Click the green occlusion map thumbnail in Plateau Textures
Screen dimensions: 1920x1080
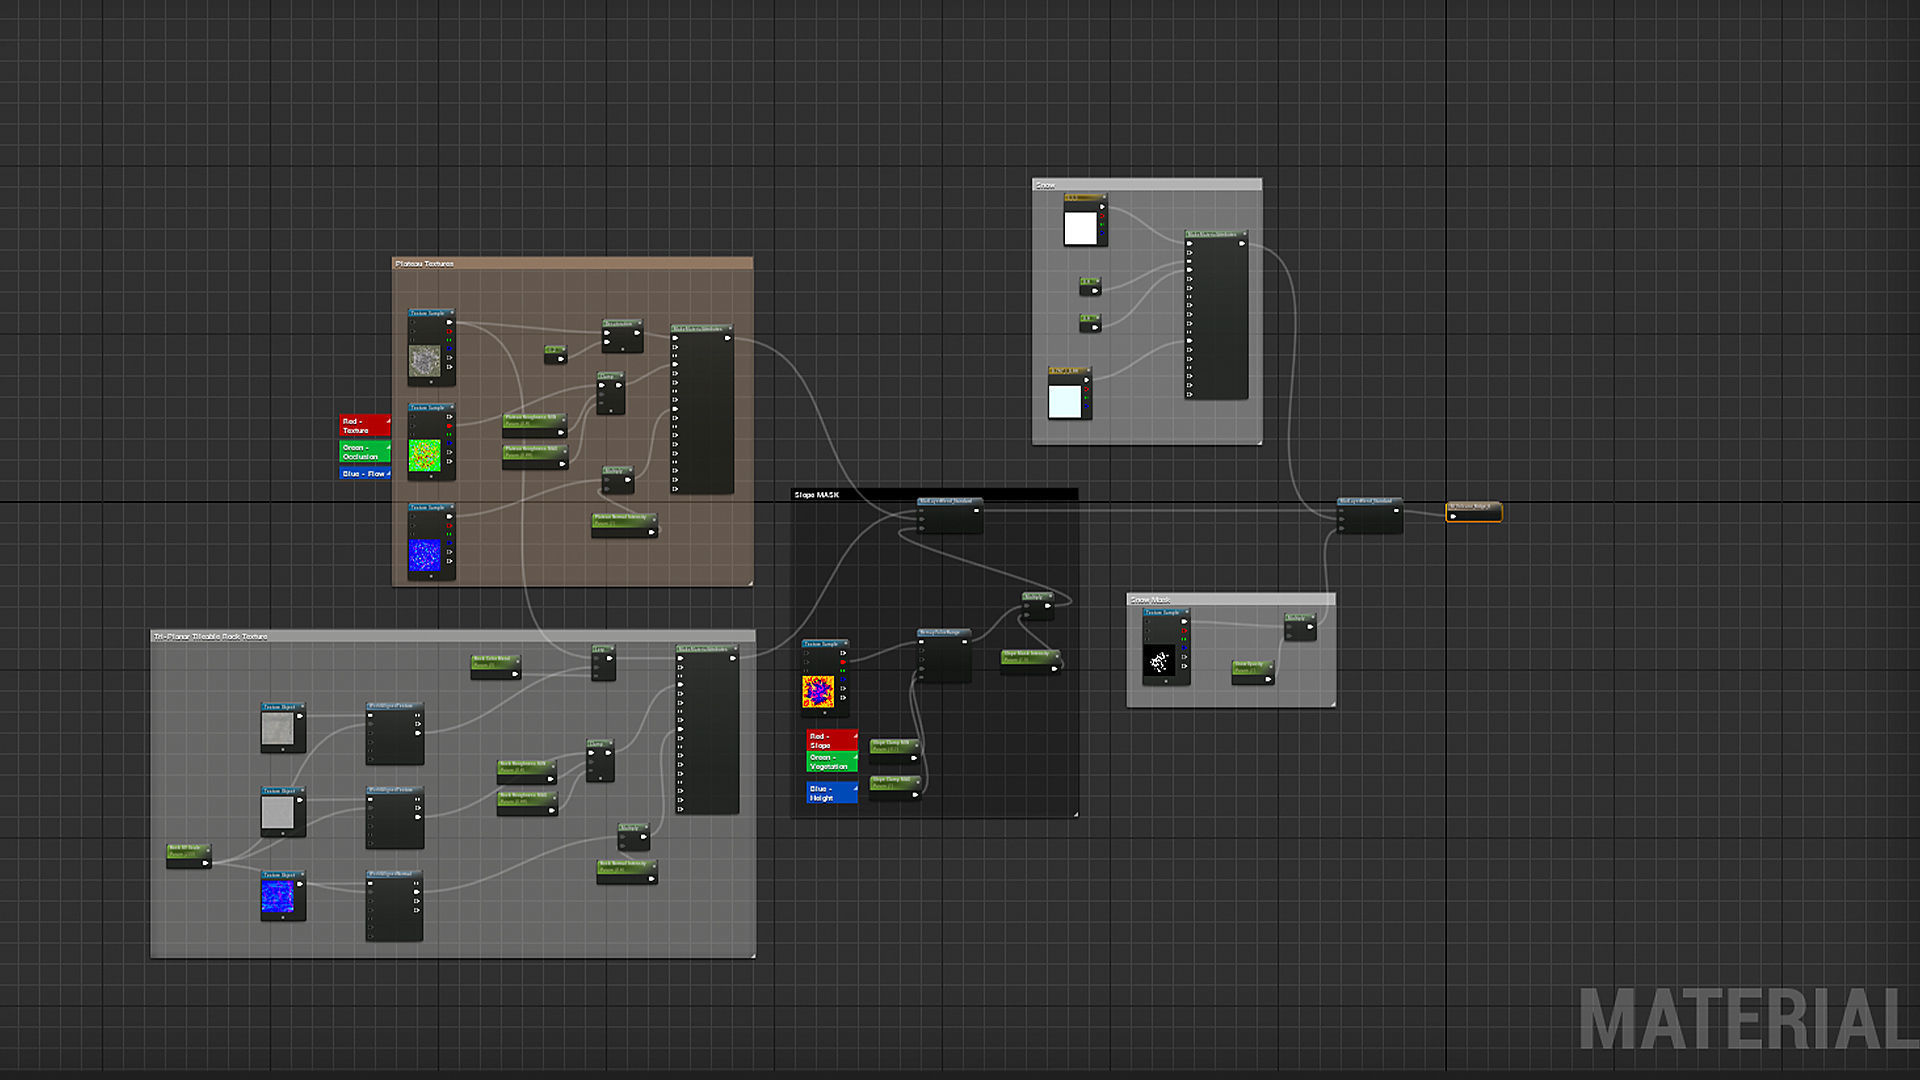click(x=425, y=455)
